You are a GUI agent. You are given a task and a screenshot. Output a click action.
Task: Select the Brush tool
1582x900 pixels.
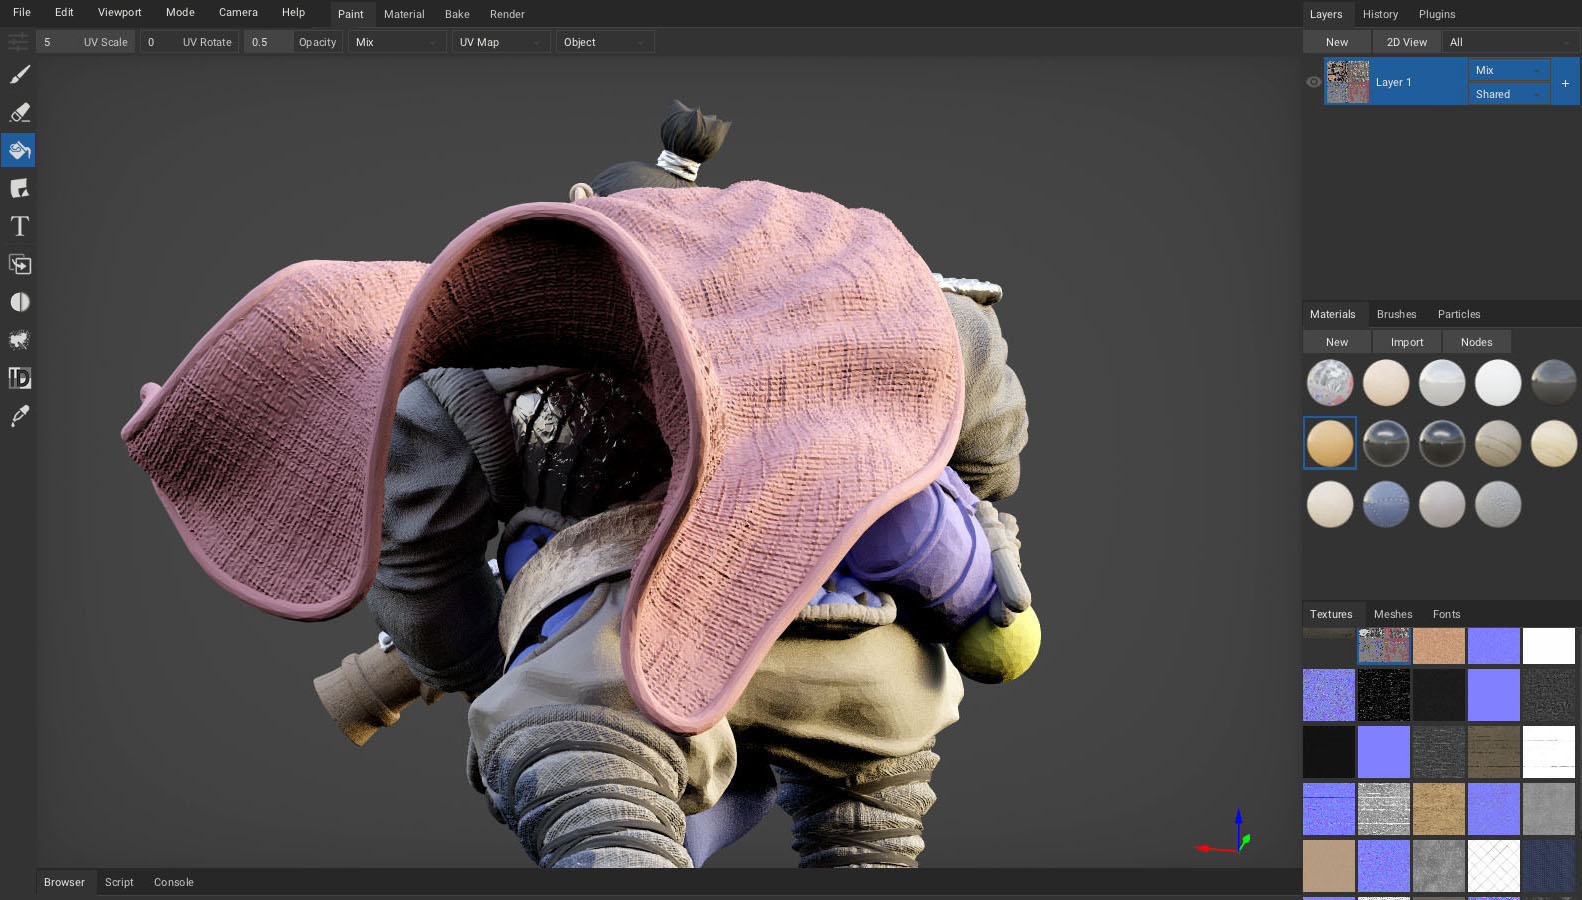19,75
